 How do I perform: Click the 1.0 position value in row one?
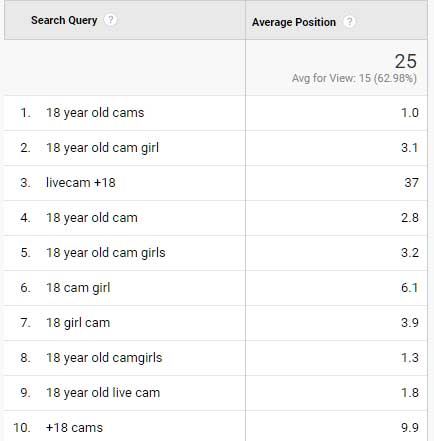point(410,113)
